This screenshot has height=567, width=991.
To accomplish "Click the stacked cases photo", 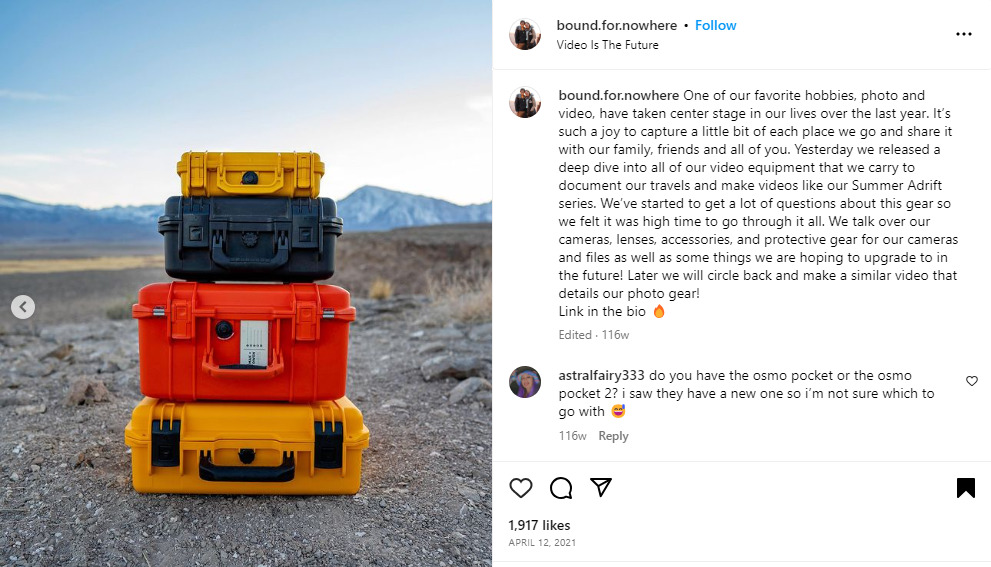I will [246, 283].
